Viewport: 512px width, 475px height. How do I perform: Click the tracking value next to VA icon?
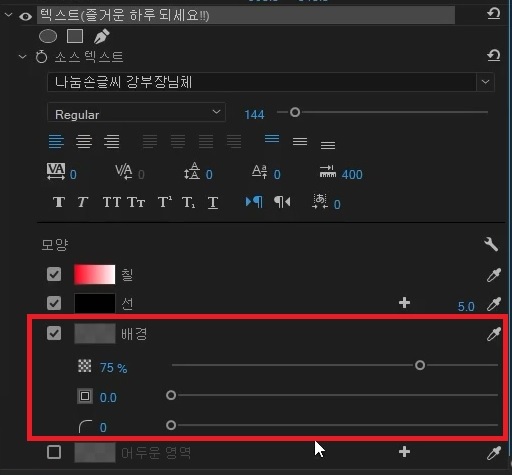pos(73,175)
